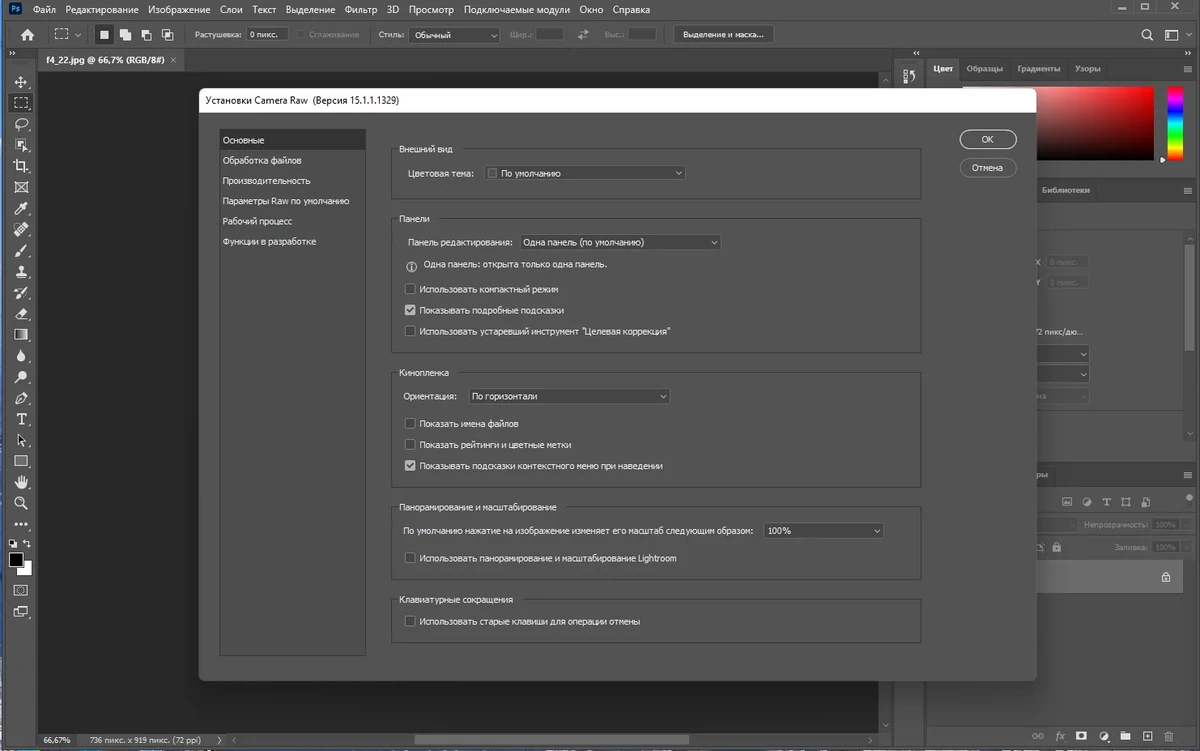Select the Horizontal Type tool
This screenshot has width=1200, height=751.
point(21,419)
